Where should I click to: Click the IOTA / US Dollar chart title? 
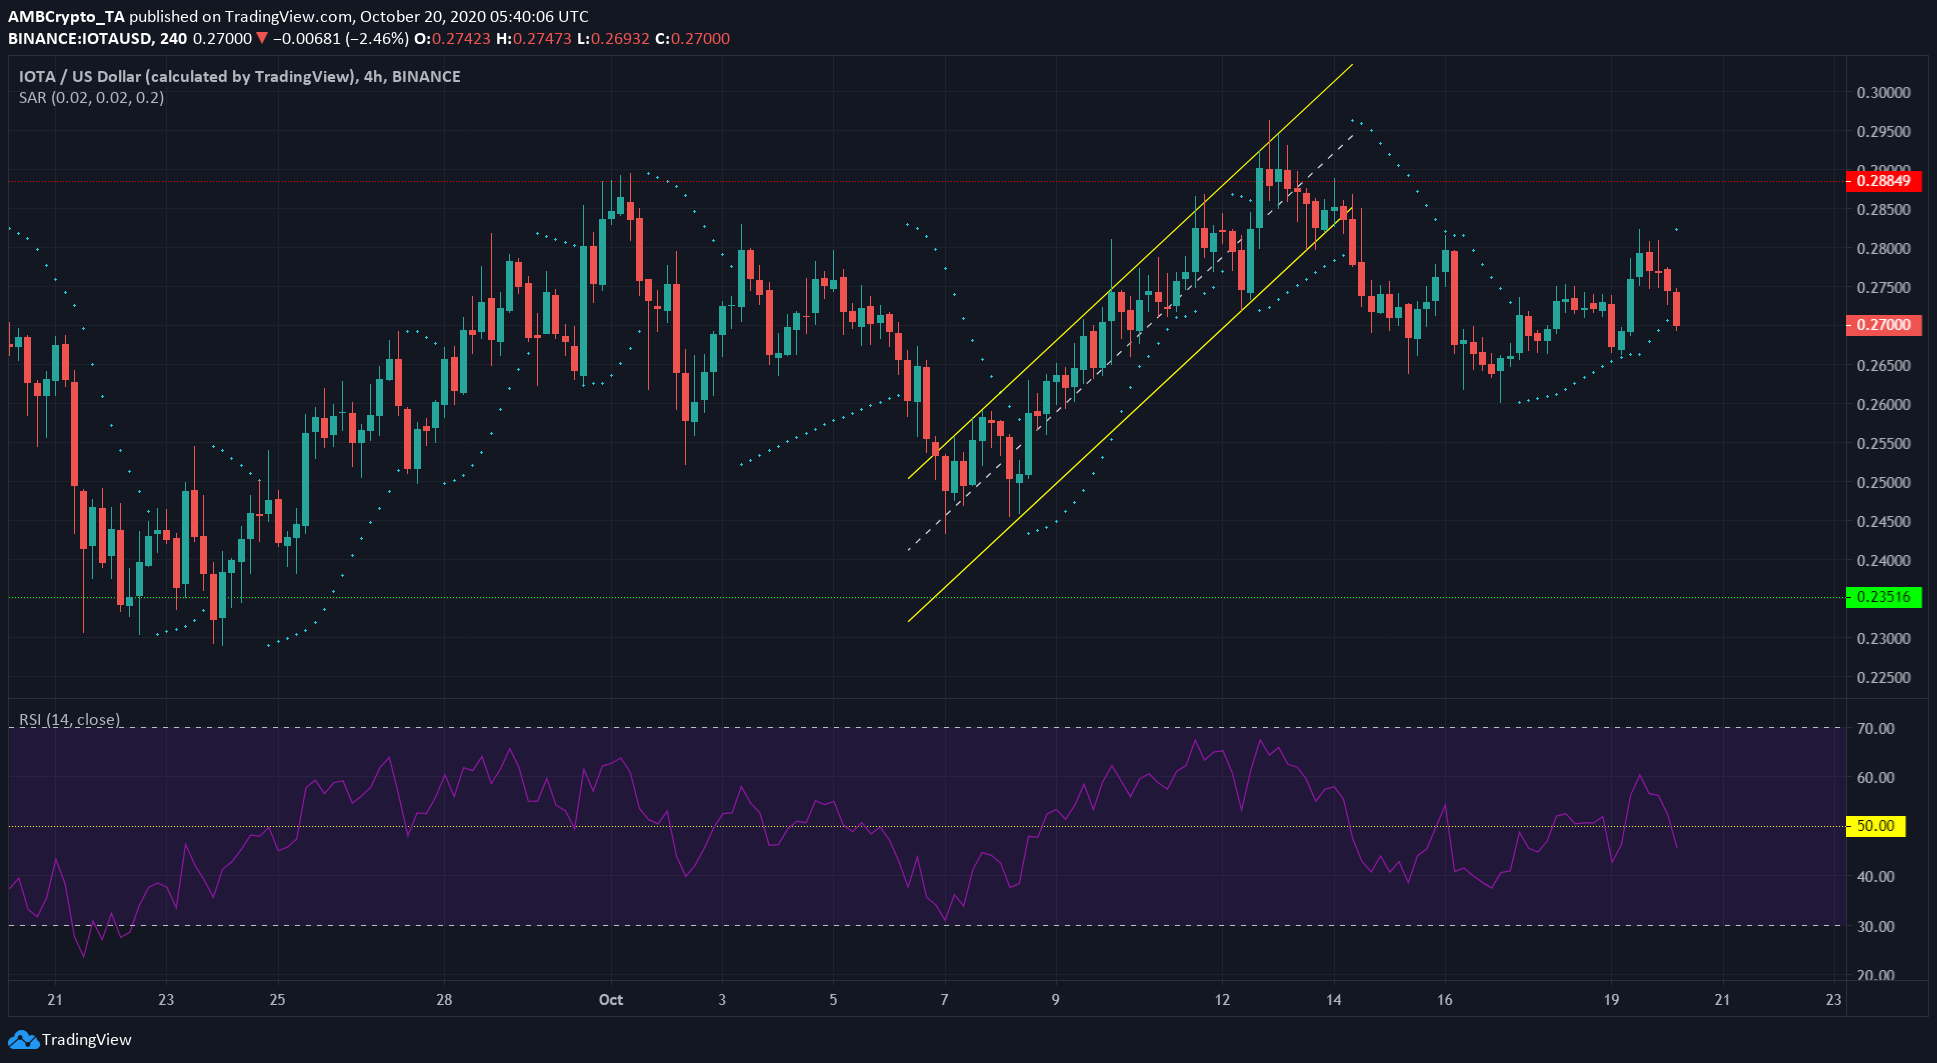click(240, 77)
